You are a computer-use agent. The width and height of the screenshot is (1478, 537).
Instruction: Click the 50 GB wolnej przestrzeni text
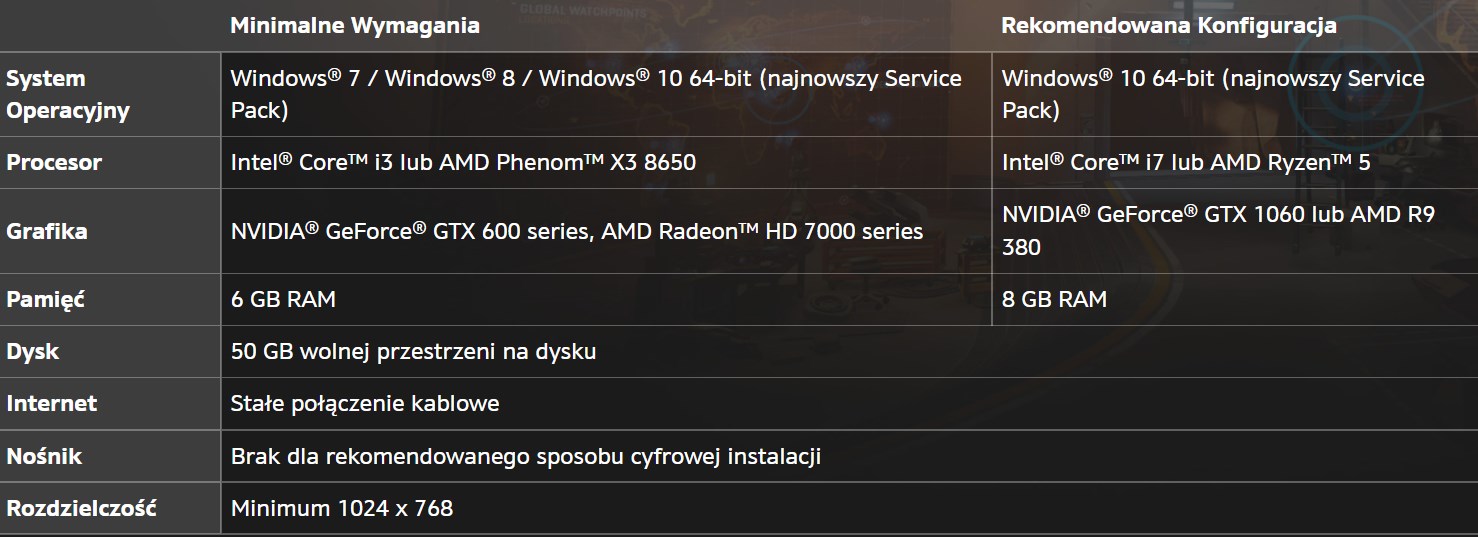413,351
